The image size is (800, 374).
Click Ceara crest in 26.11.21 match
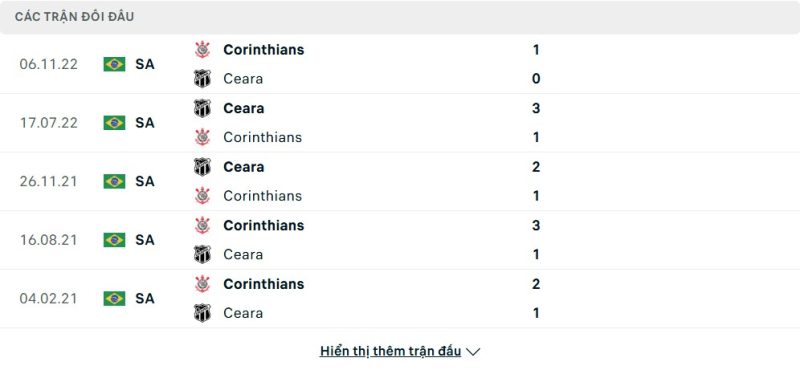pos(203,167)
